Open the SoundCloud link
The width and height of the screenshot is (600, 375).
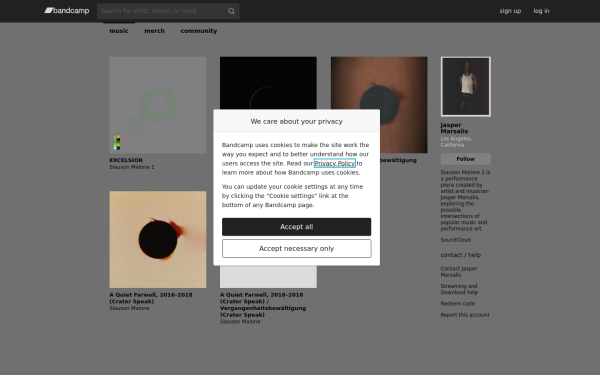pos(455,240)
